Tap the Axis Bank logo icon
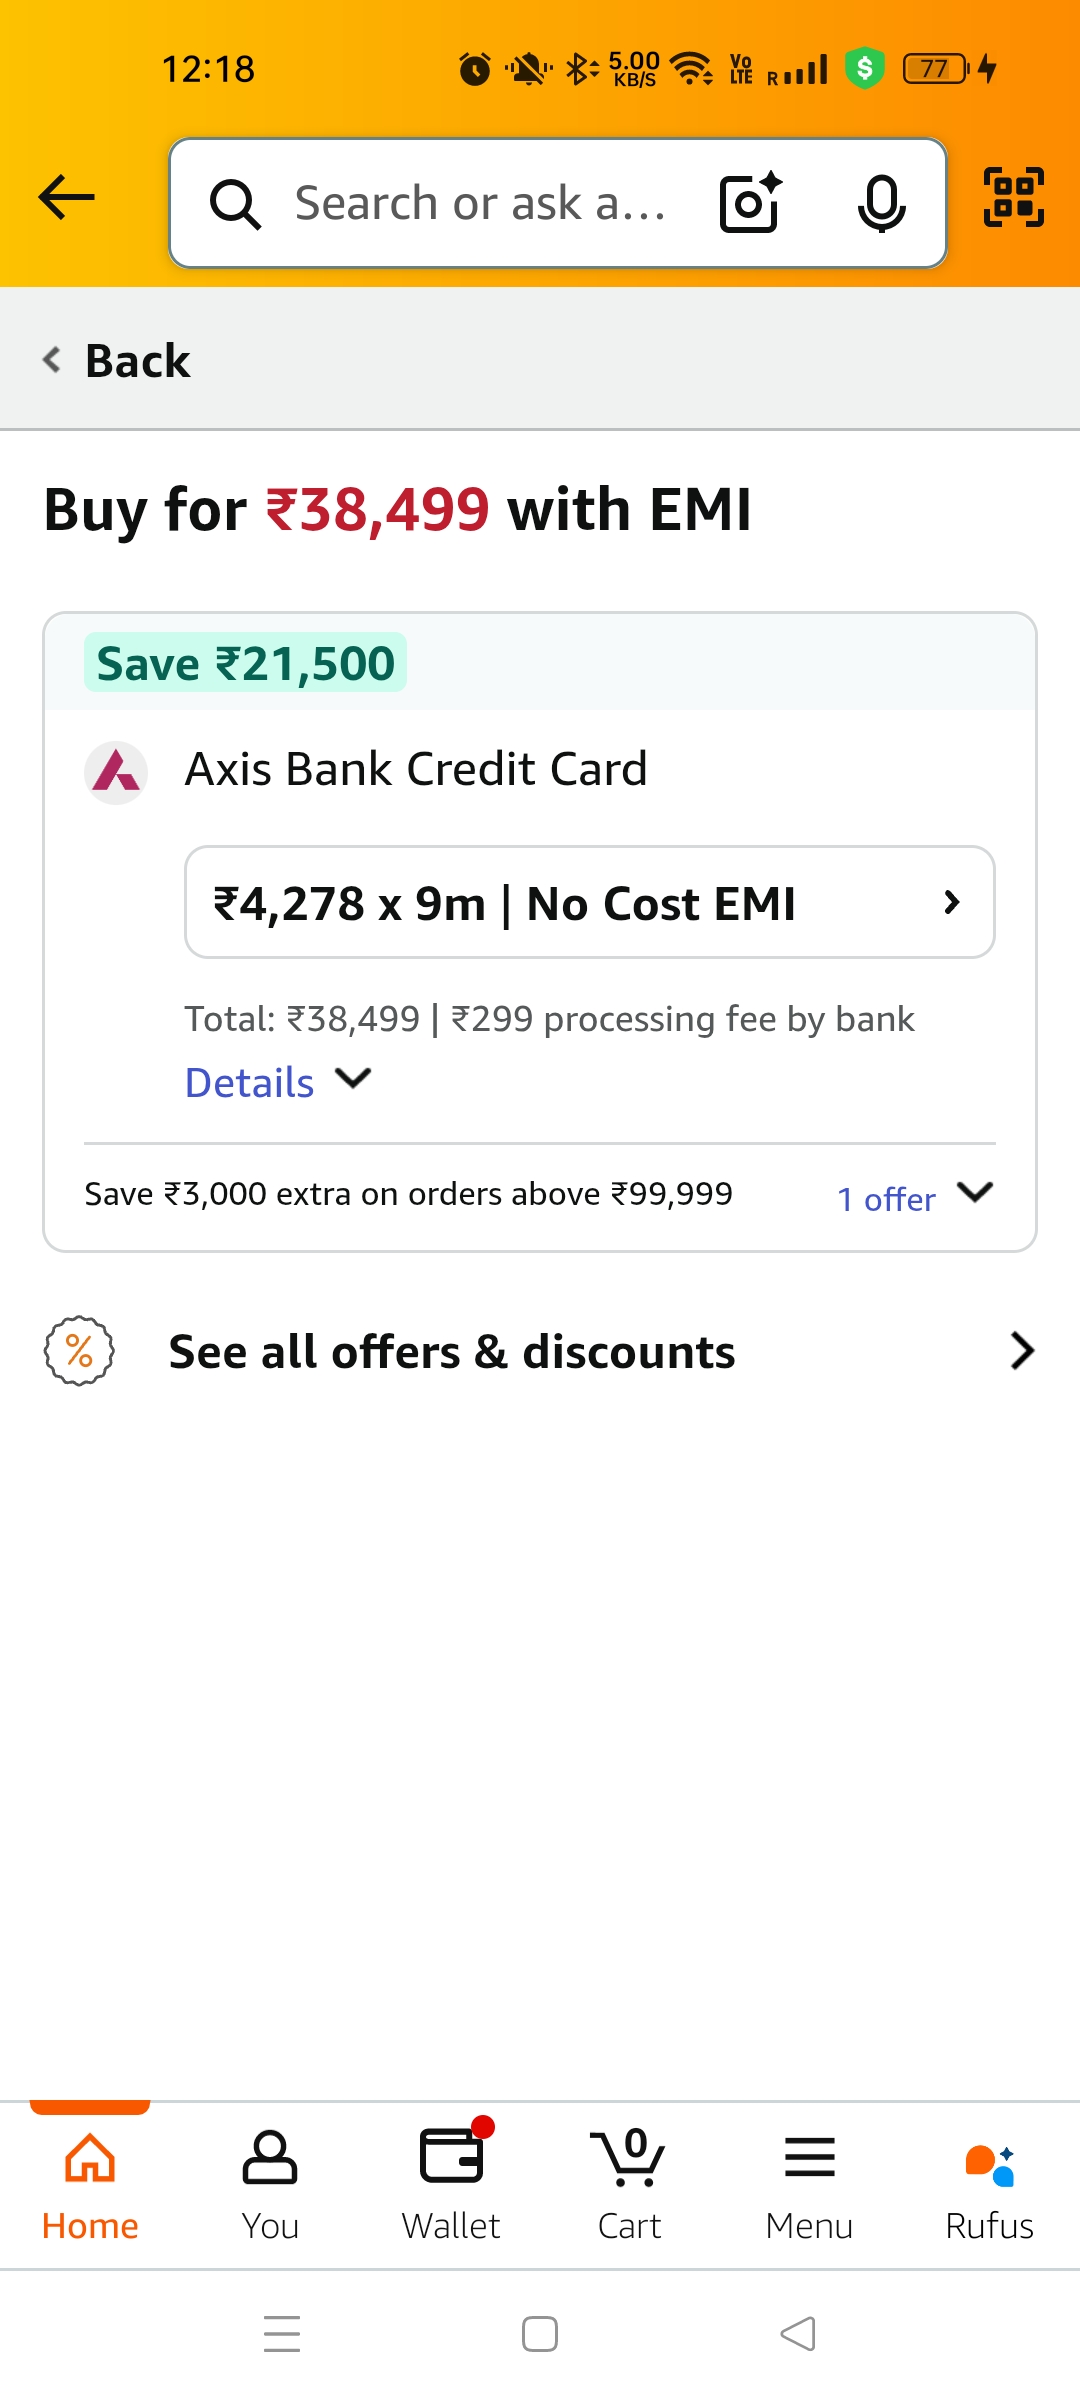This screenshot has width=1080, height=2400. click(116, 772)
